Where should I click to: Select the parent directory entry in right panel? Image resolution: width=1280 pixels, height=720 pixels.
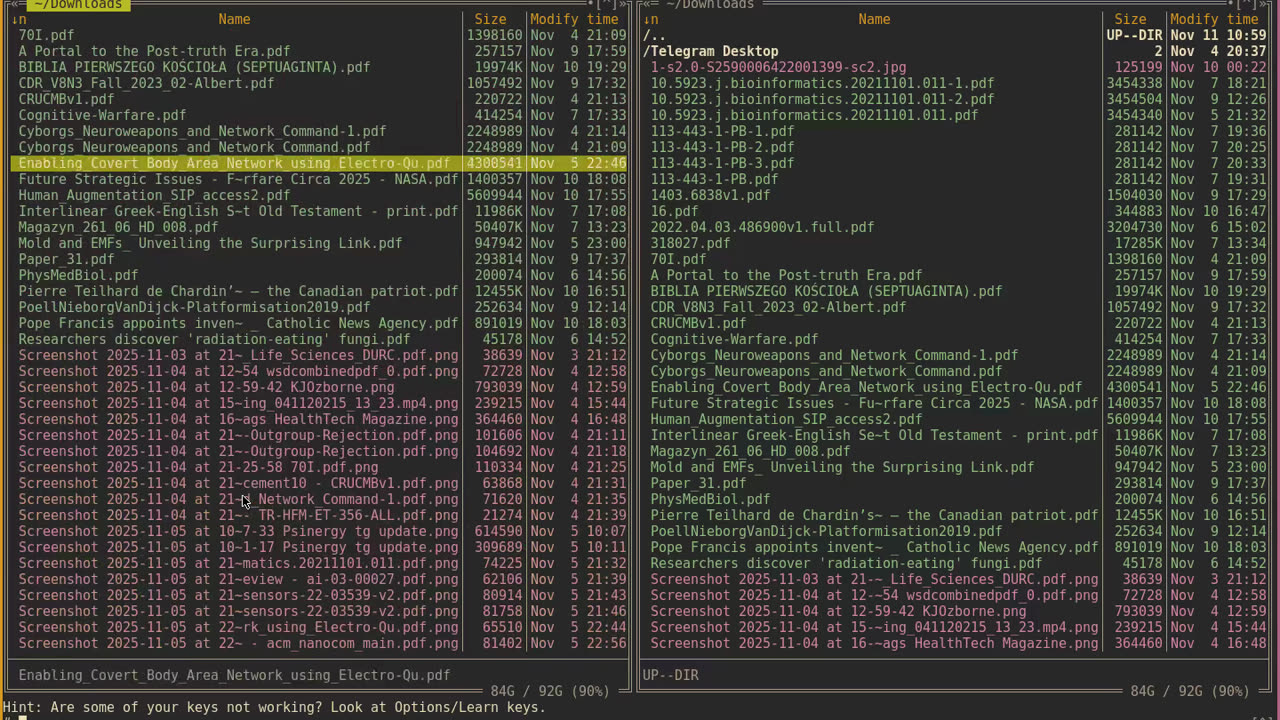[x=654, y=35]
